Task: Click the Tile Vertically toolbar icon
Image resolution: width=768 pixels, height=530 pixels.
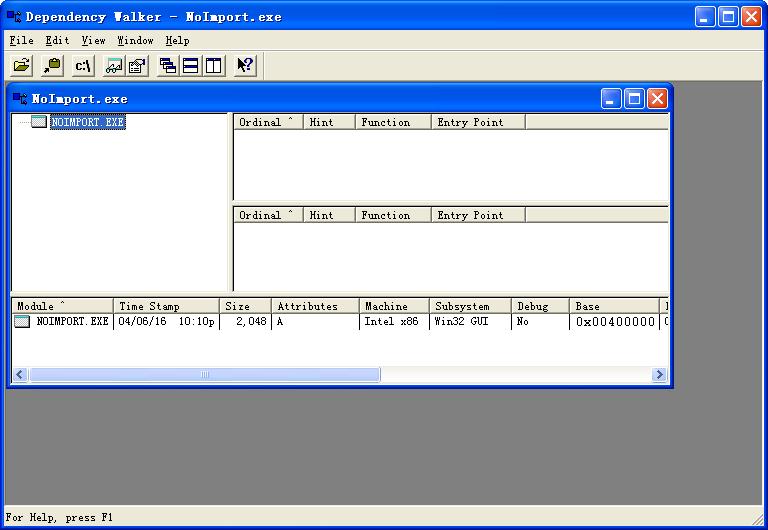Action: 214,65
